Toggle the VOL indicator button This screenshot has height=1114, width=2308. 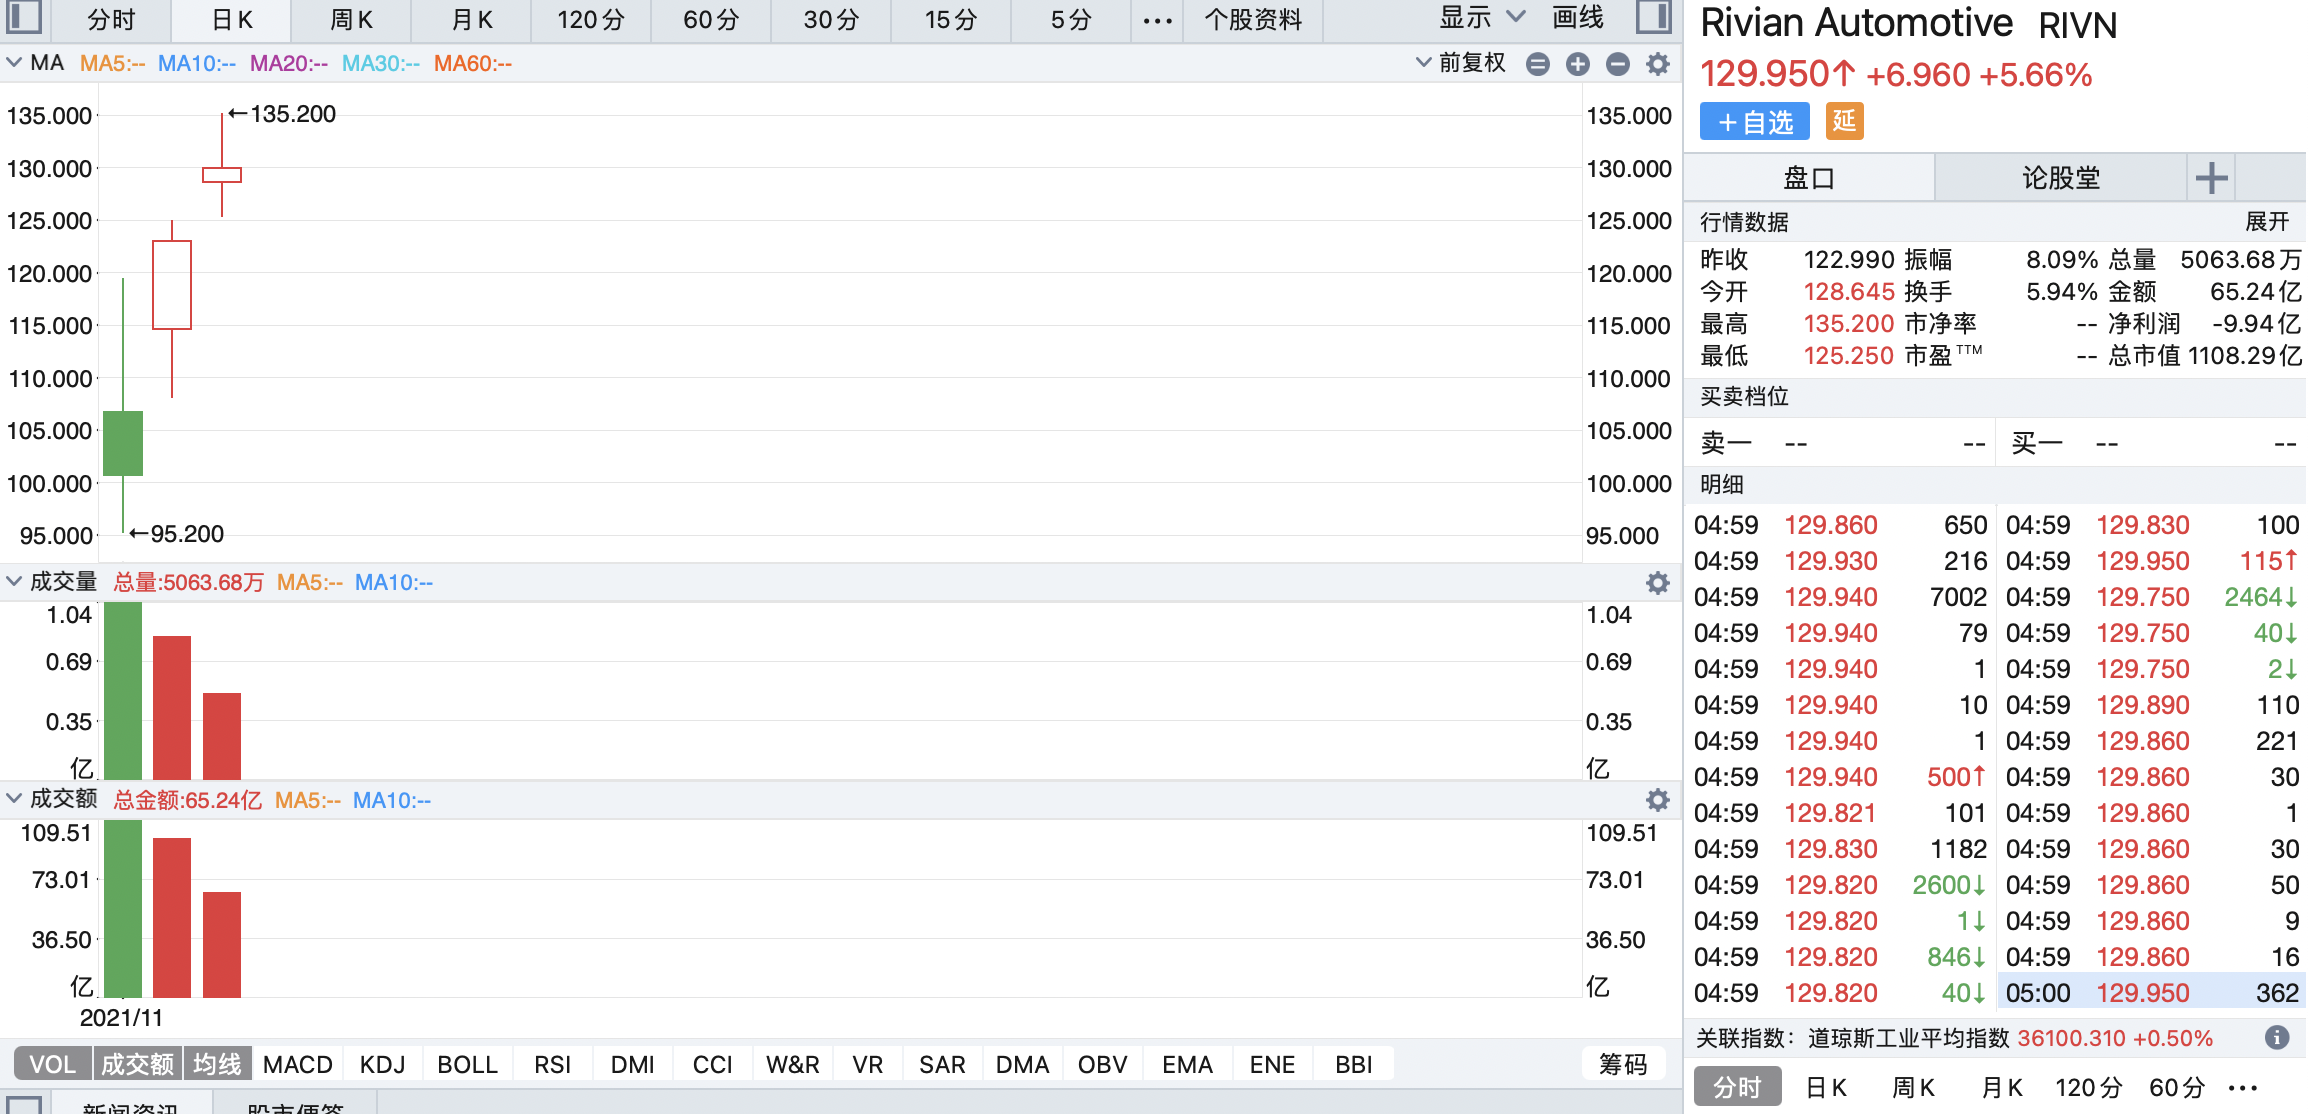[53, 1064]
